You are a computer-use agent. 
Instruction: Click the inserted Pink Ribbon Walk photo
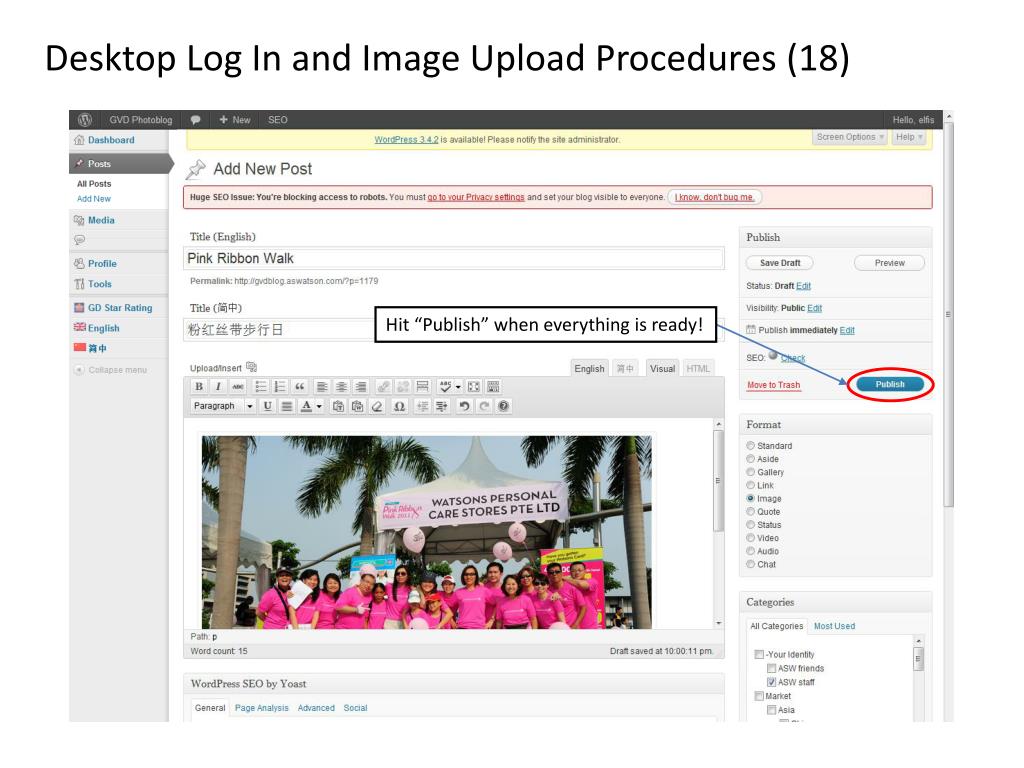click(426, 532)
